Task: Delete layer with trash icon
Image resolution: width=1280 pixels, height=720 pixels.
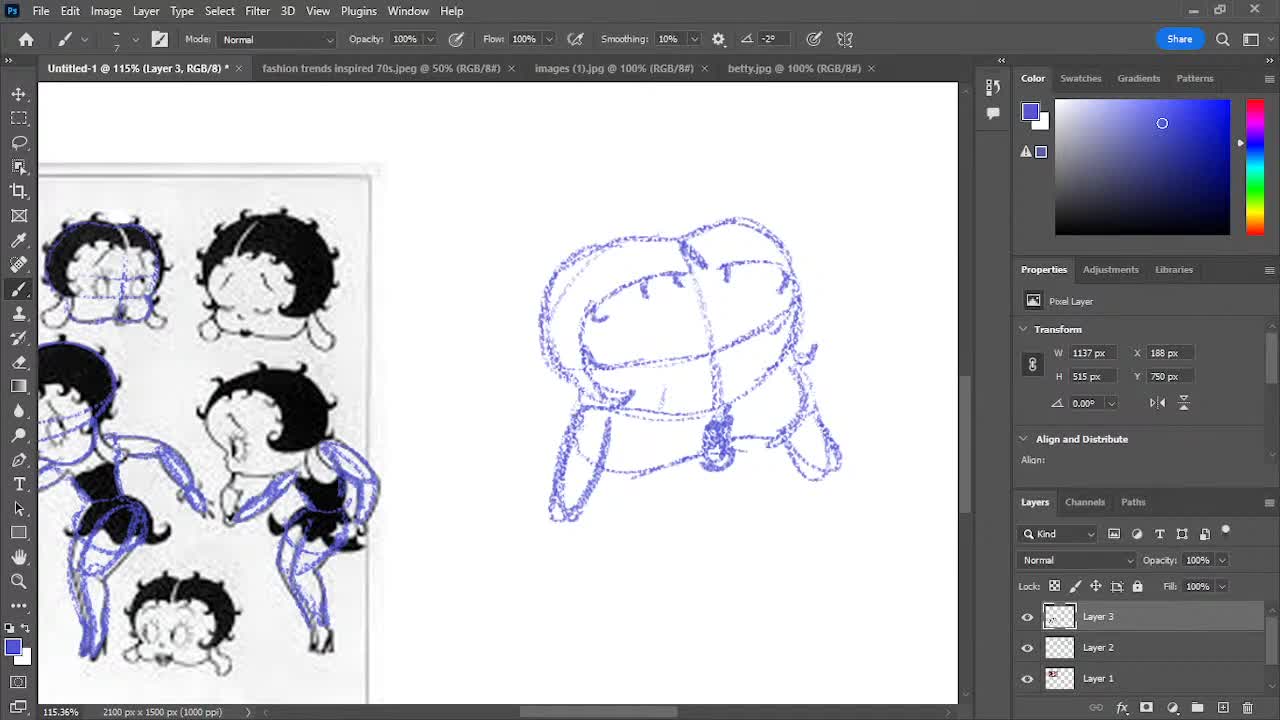Action: tap(1247, 708)
